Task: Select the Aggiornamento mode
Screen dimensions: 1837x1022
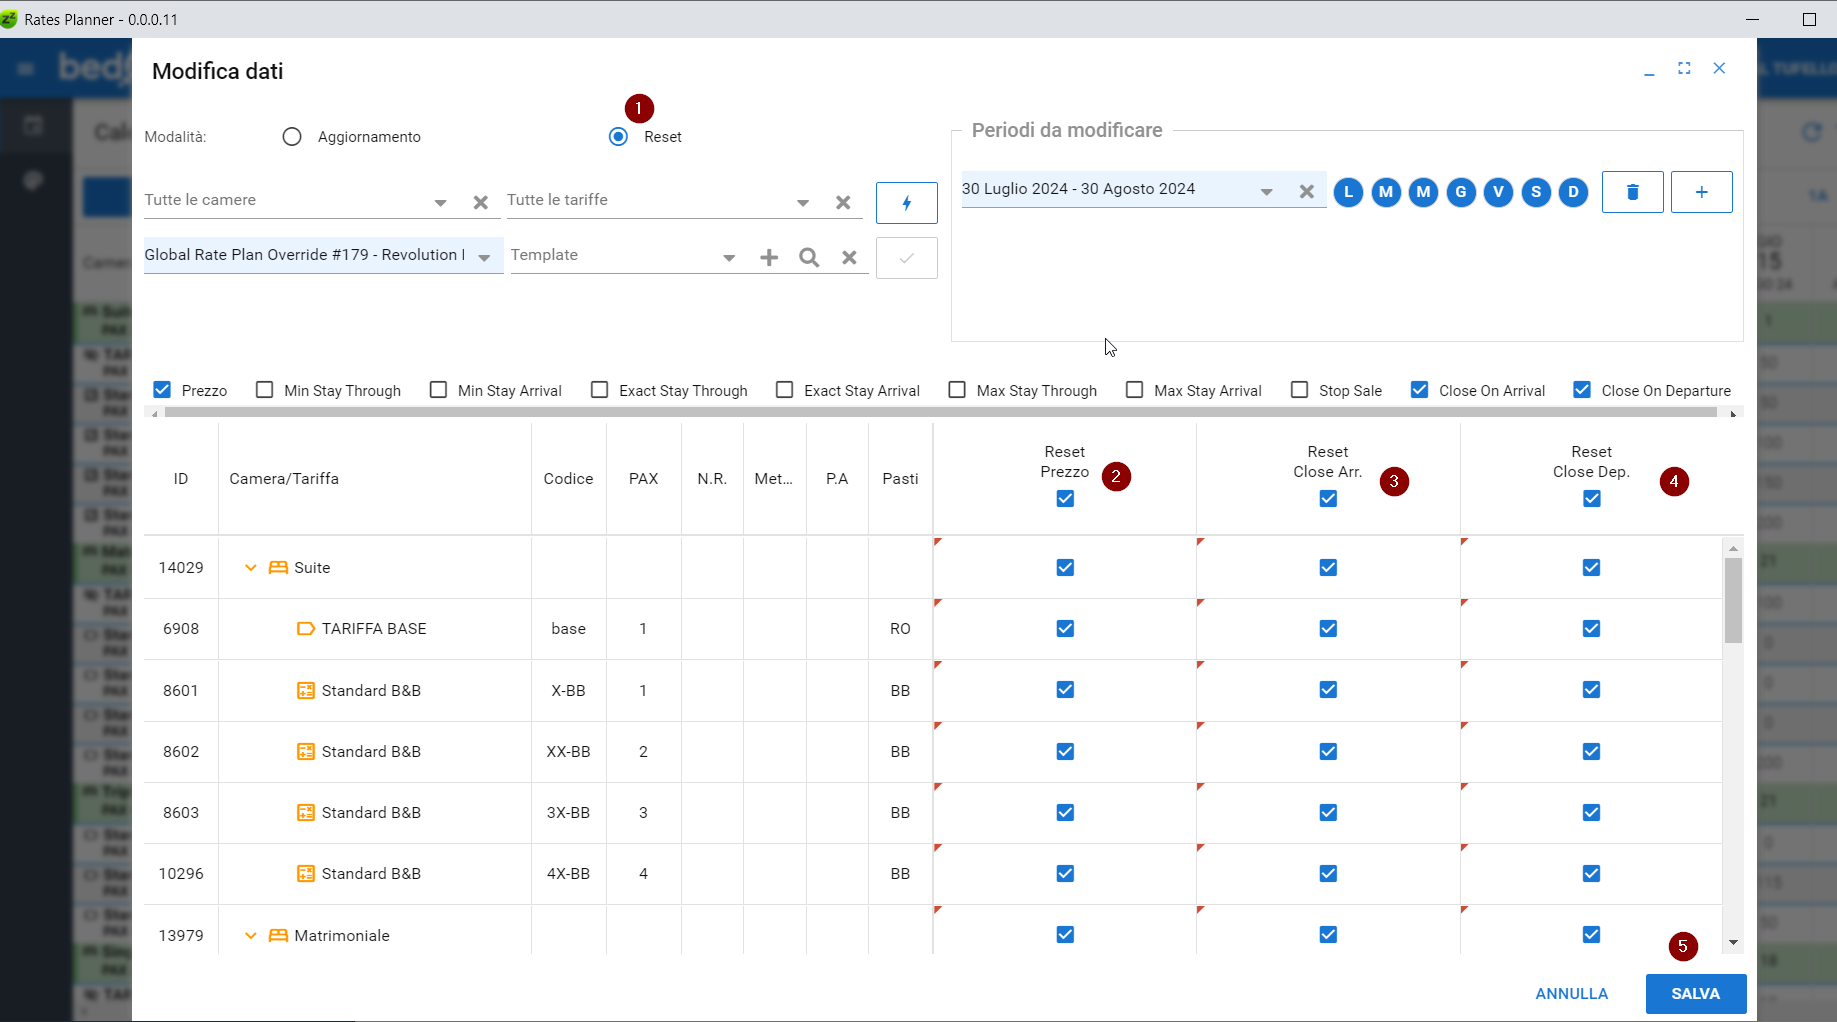Action: [292, 137]
